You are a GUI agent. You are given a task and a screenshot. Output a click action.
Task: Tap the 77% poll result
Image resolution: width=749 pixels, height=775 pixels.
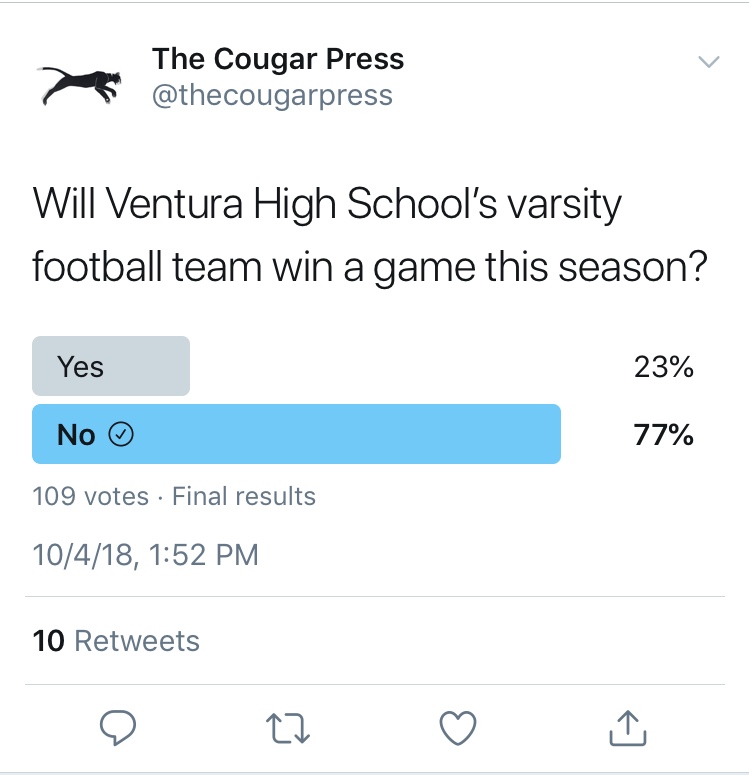point(663,434)
